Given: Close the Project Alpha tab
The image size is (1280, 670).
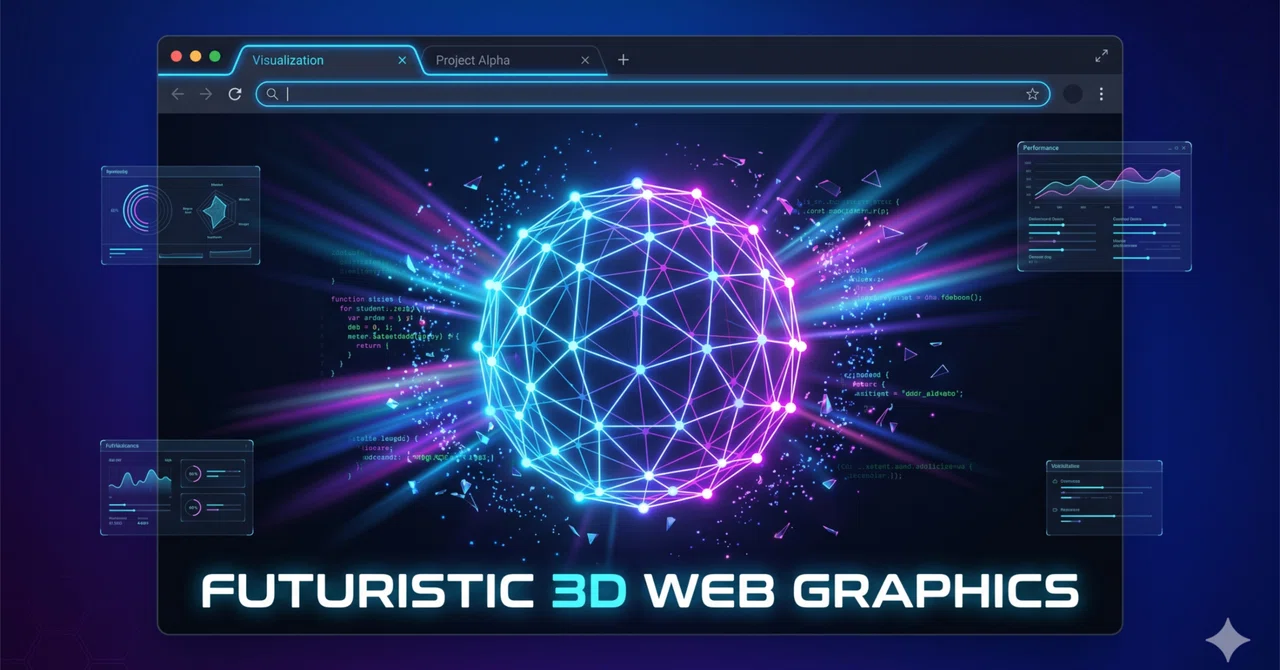Looking at the screenshot, I should [x=586, y=60].
